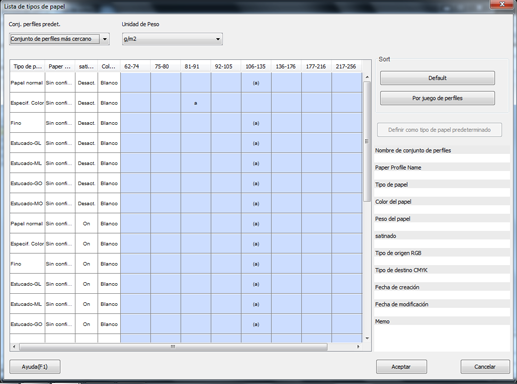Select '(a)' cell in Estucado-MO Desact. row
This screenshot has width=517, height=384.
tap(256, 204)
